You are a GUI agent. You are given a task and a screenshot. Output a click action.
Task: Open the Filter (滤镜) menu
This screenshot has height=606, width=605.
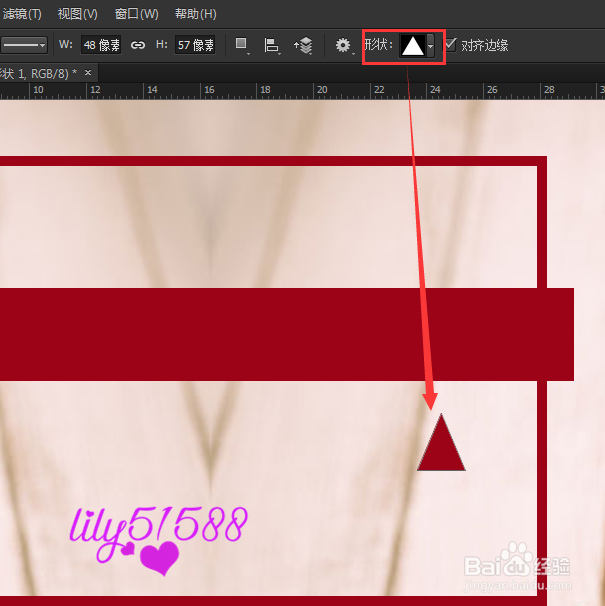click(x=21, y=14)
